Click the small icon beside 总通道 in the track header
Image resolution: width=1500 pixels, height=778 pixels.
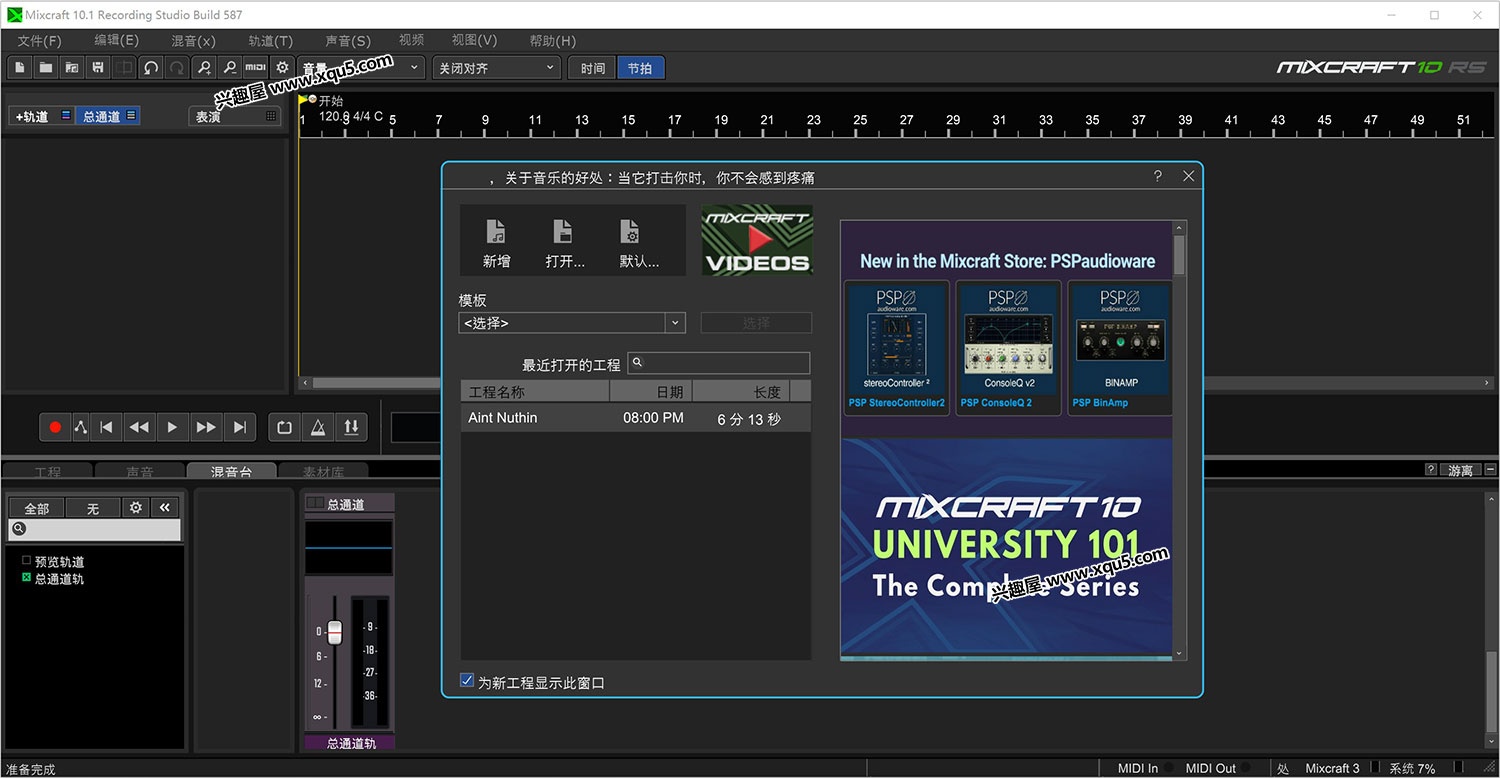[131, 116]
